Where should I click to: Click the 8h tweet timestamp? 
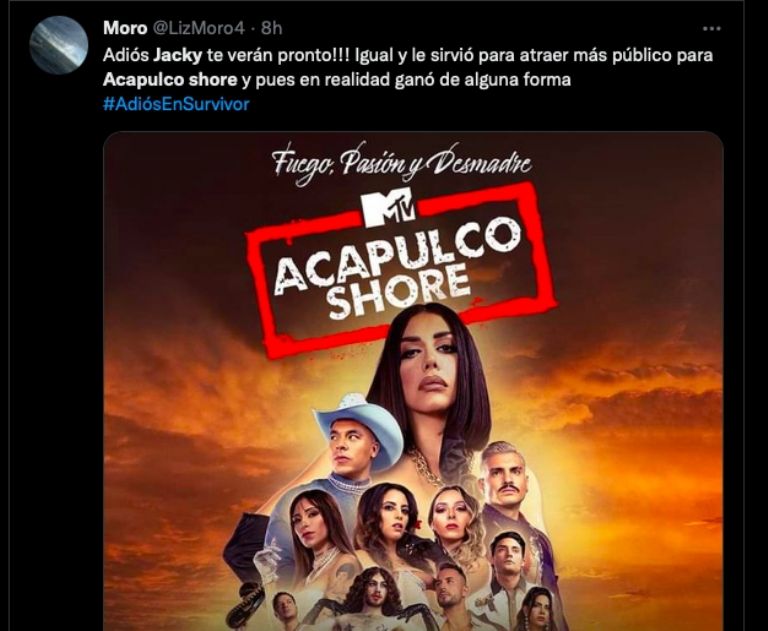(271, 28)
